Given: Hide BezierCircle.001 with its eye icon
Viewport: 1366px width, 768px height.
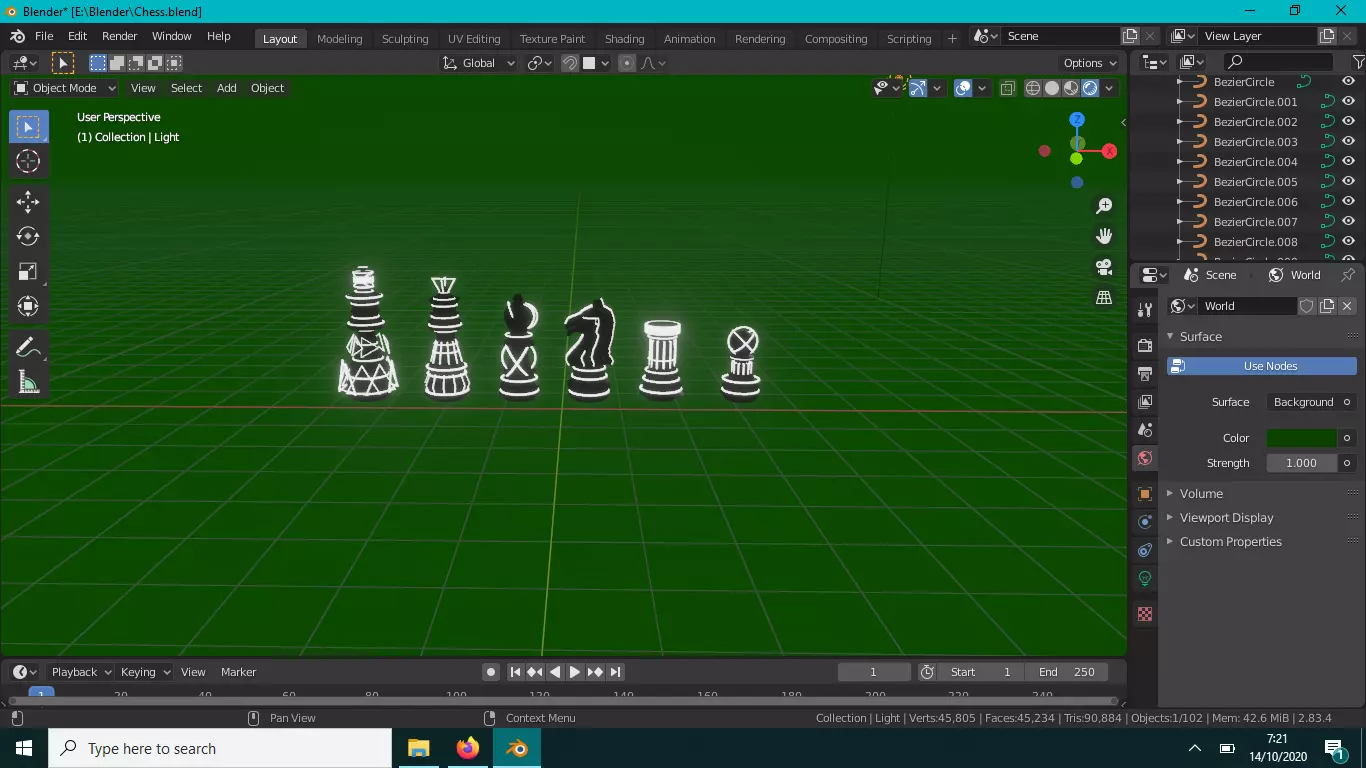Looking at the screenshot, I should (x=1348, y=102).
